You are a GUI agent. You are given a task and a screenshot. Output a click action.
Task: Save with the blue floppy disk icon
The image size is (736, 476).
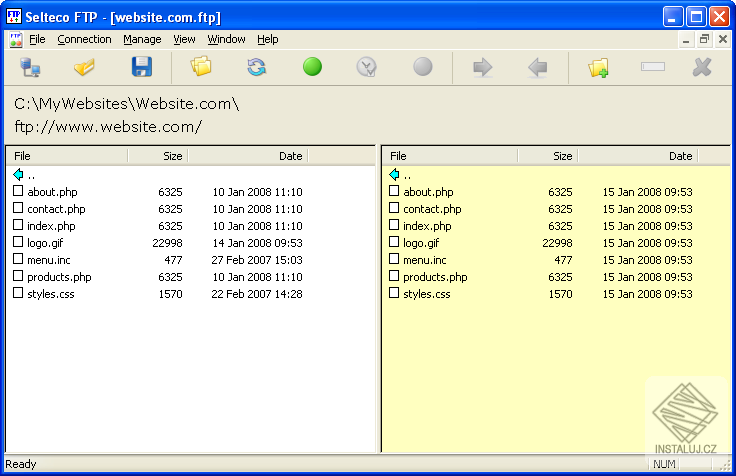[142, 67]
